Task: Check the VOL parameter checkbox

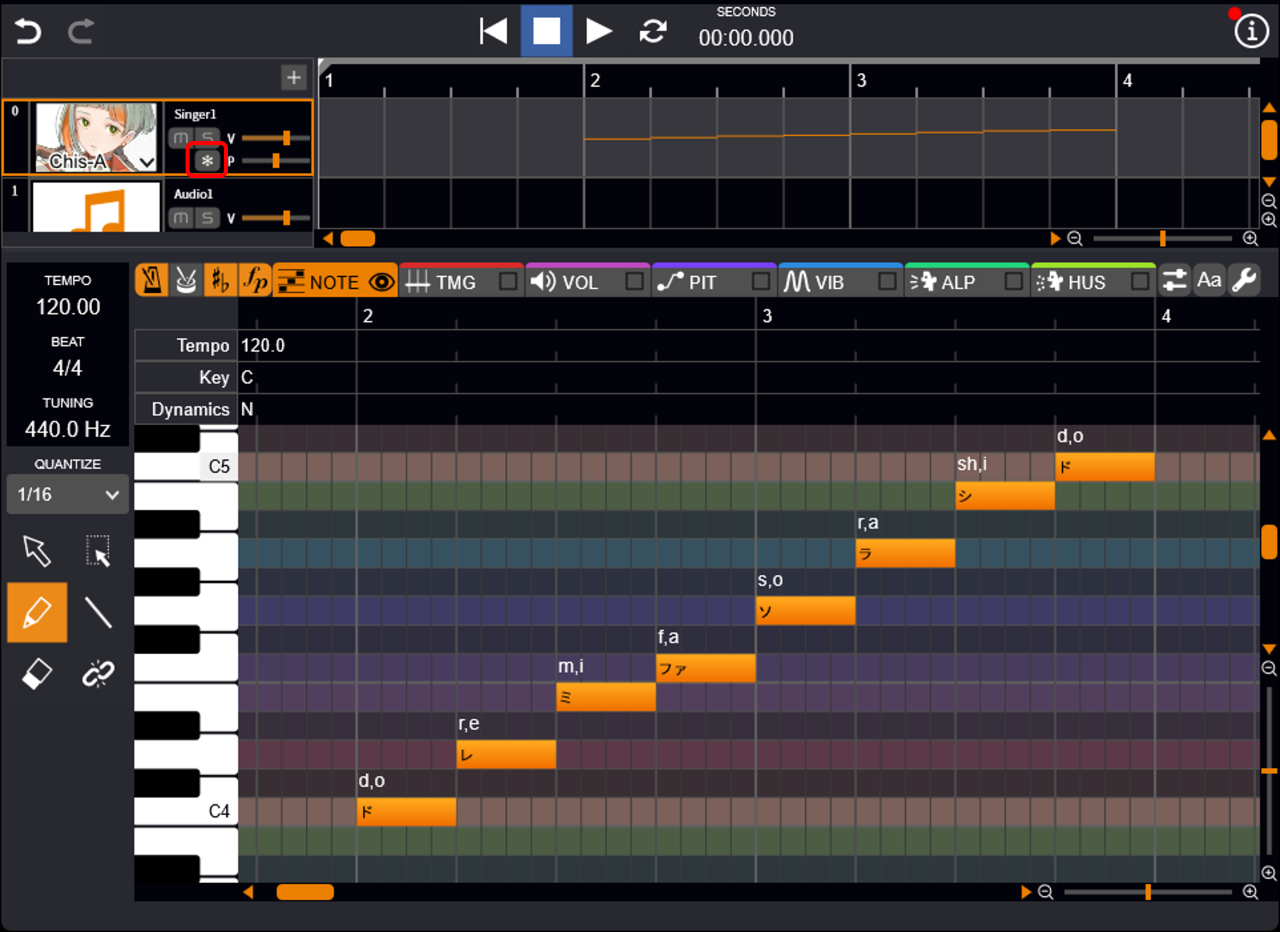Action: click(x=634, y=282)
